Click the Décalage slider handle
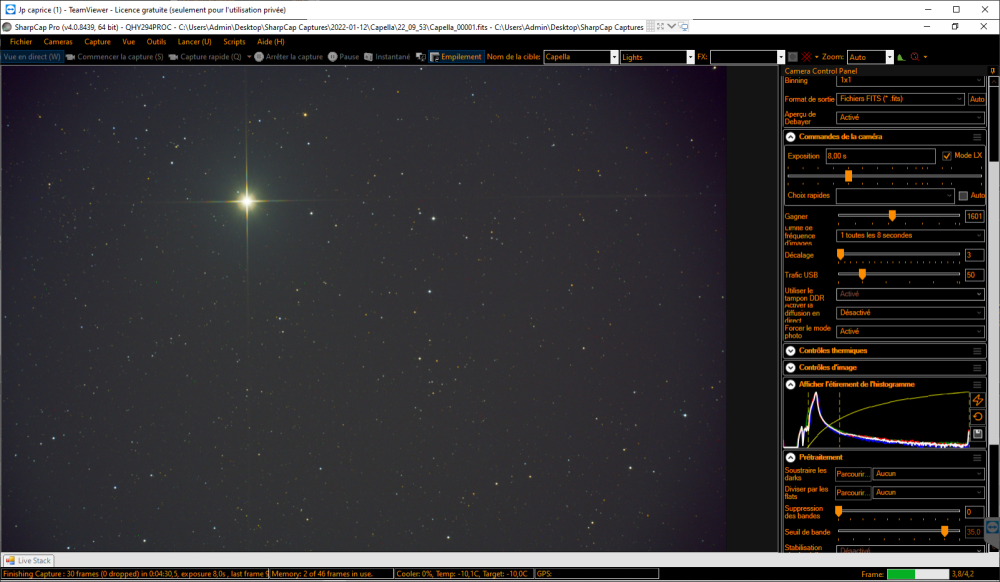Screen dimensions: 1000x582 pos(841,254)
